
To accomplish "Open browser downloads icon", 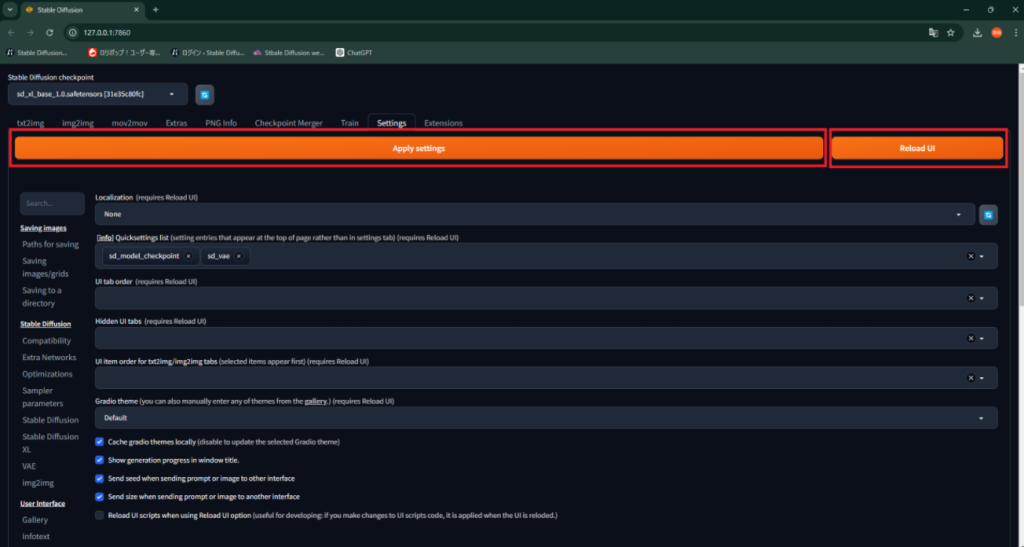I will (x=977, y=32).
